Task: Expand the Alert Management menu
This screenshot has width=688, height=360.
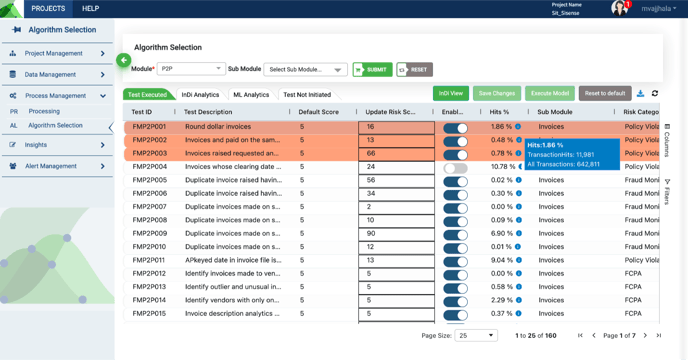Action: click(x=102, y=166)
